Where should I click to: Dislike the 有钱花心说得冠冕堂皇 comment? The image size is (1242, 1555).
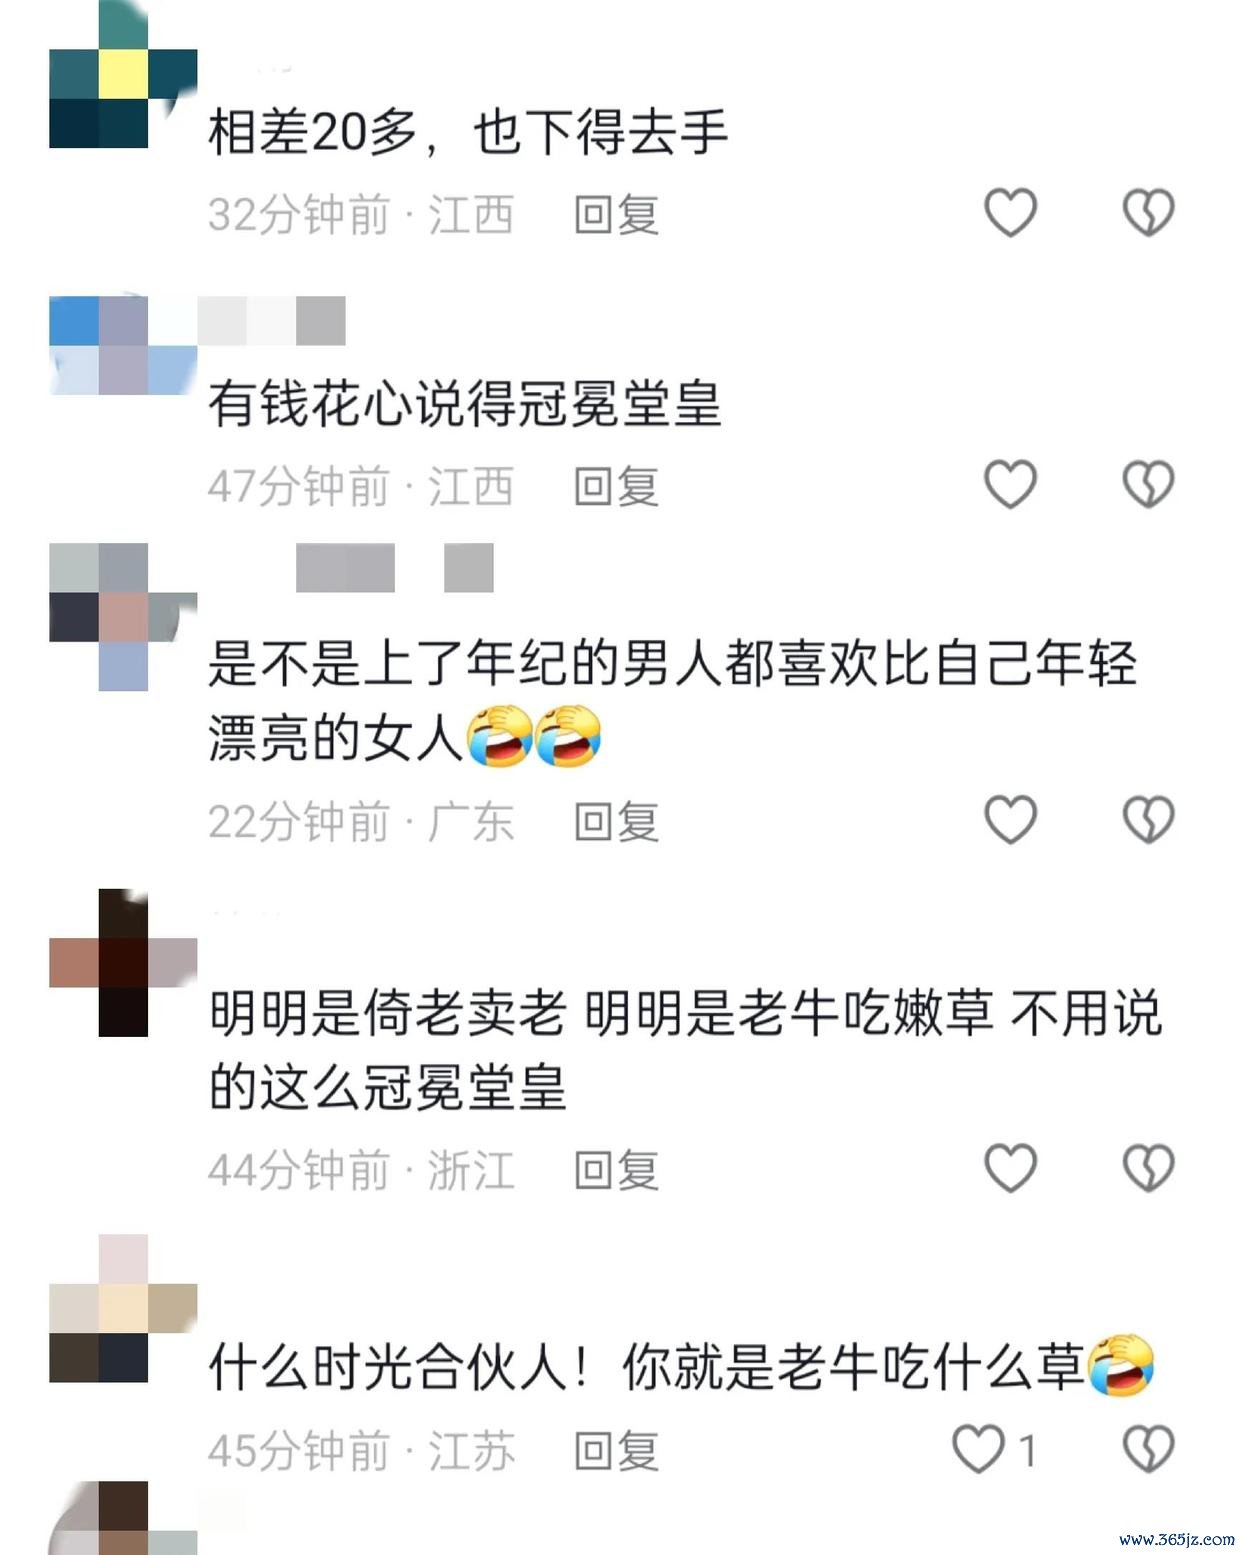click(1148, 484)
